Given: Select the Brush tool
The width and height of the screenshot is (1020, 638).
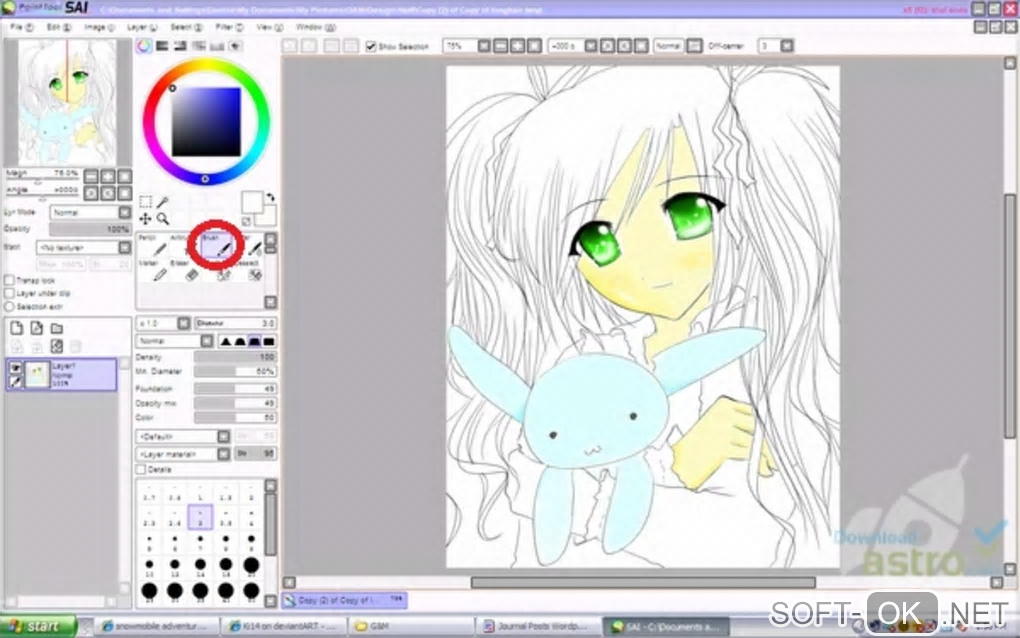Looking at the screenshot, I should (x=217, y=246).
